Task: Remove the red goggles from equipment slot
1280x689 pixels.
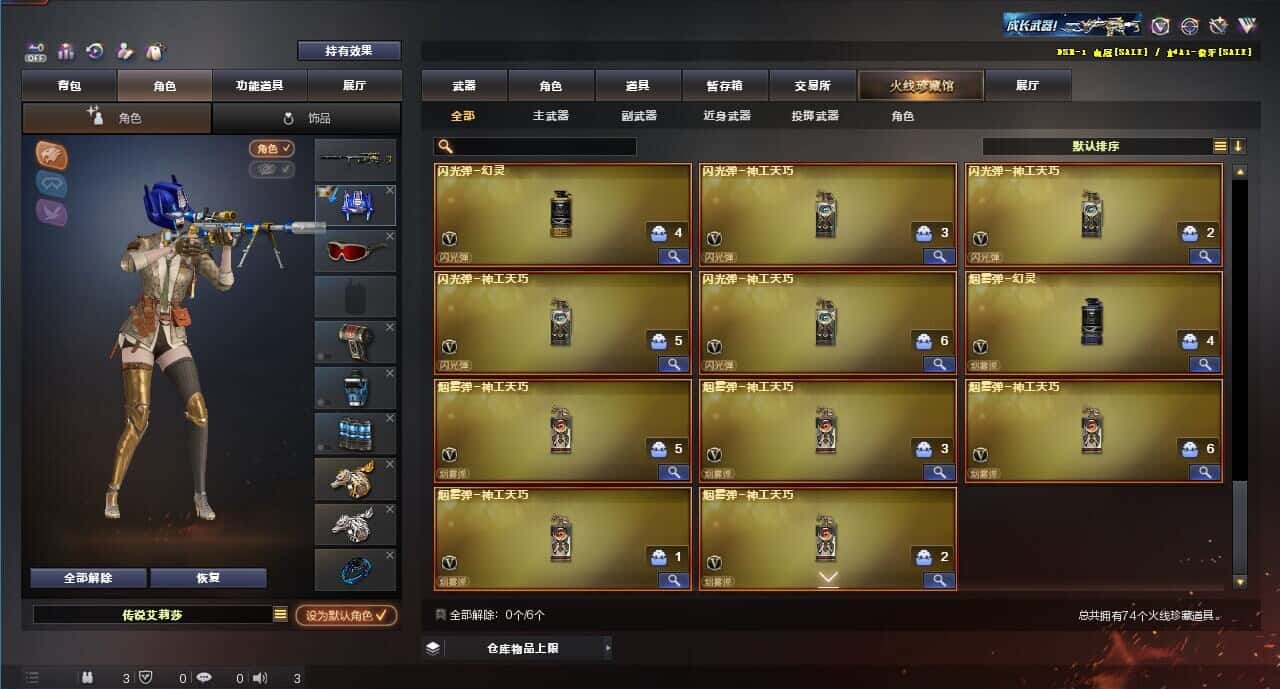Action: (390, 236)
